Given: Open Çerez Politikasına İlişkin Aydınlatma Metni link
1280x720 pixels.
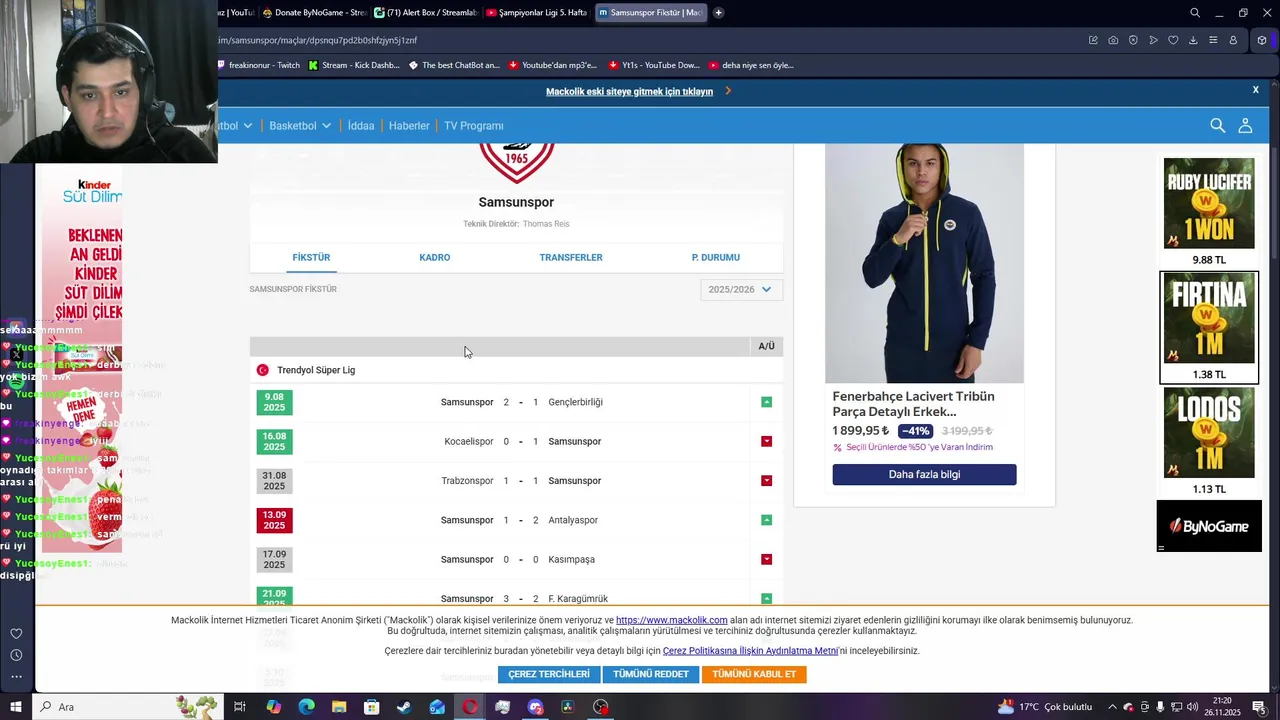Looking at the screenshot, I should tap(750, 651).
